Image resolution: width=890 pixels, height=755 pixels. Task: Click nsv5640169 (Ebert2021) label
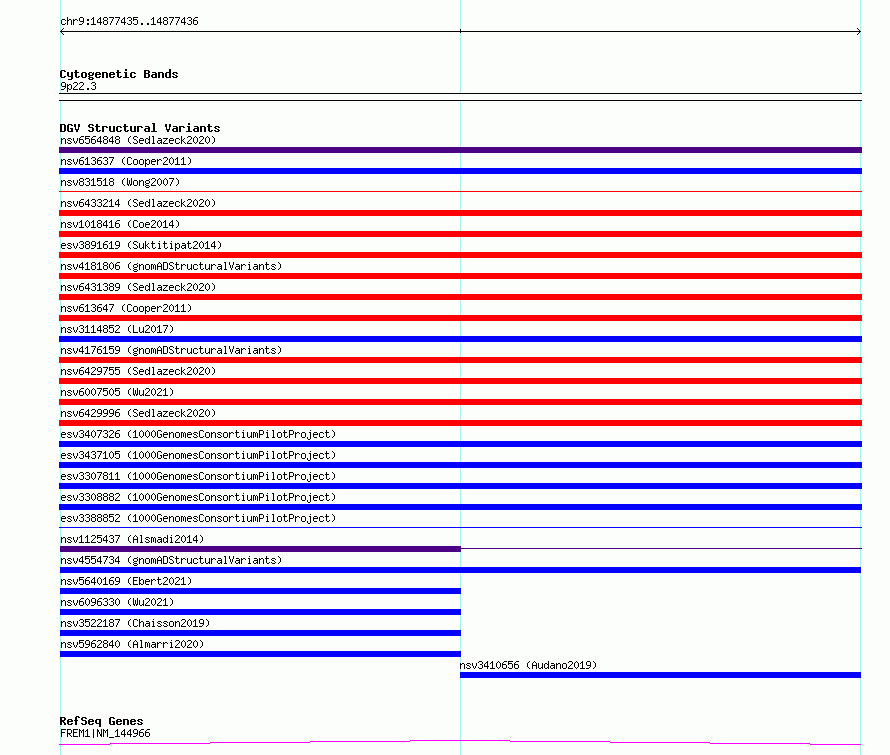126,581
